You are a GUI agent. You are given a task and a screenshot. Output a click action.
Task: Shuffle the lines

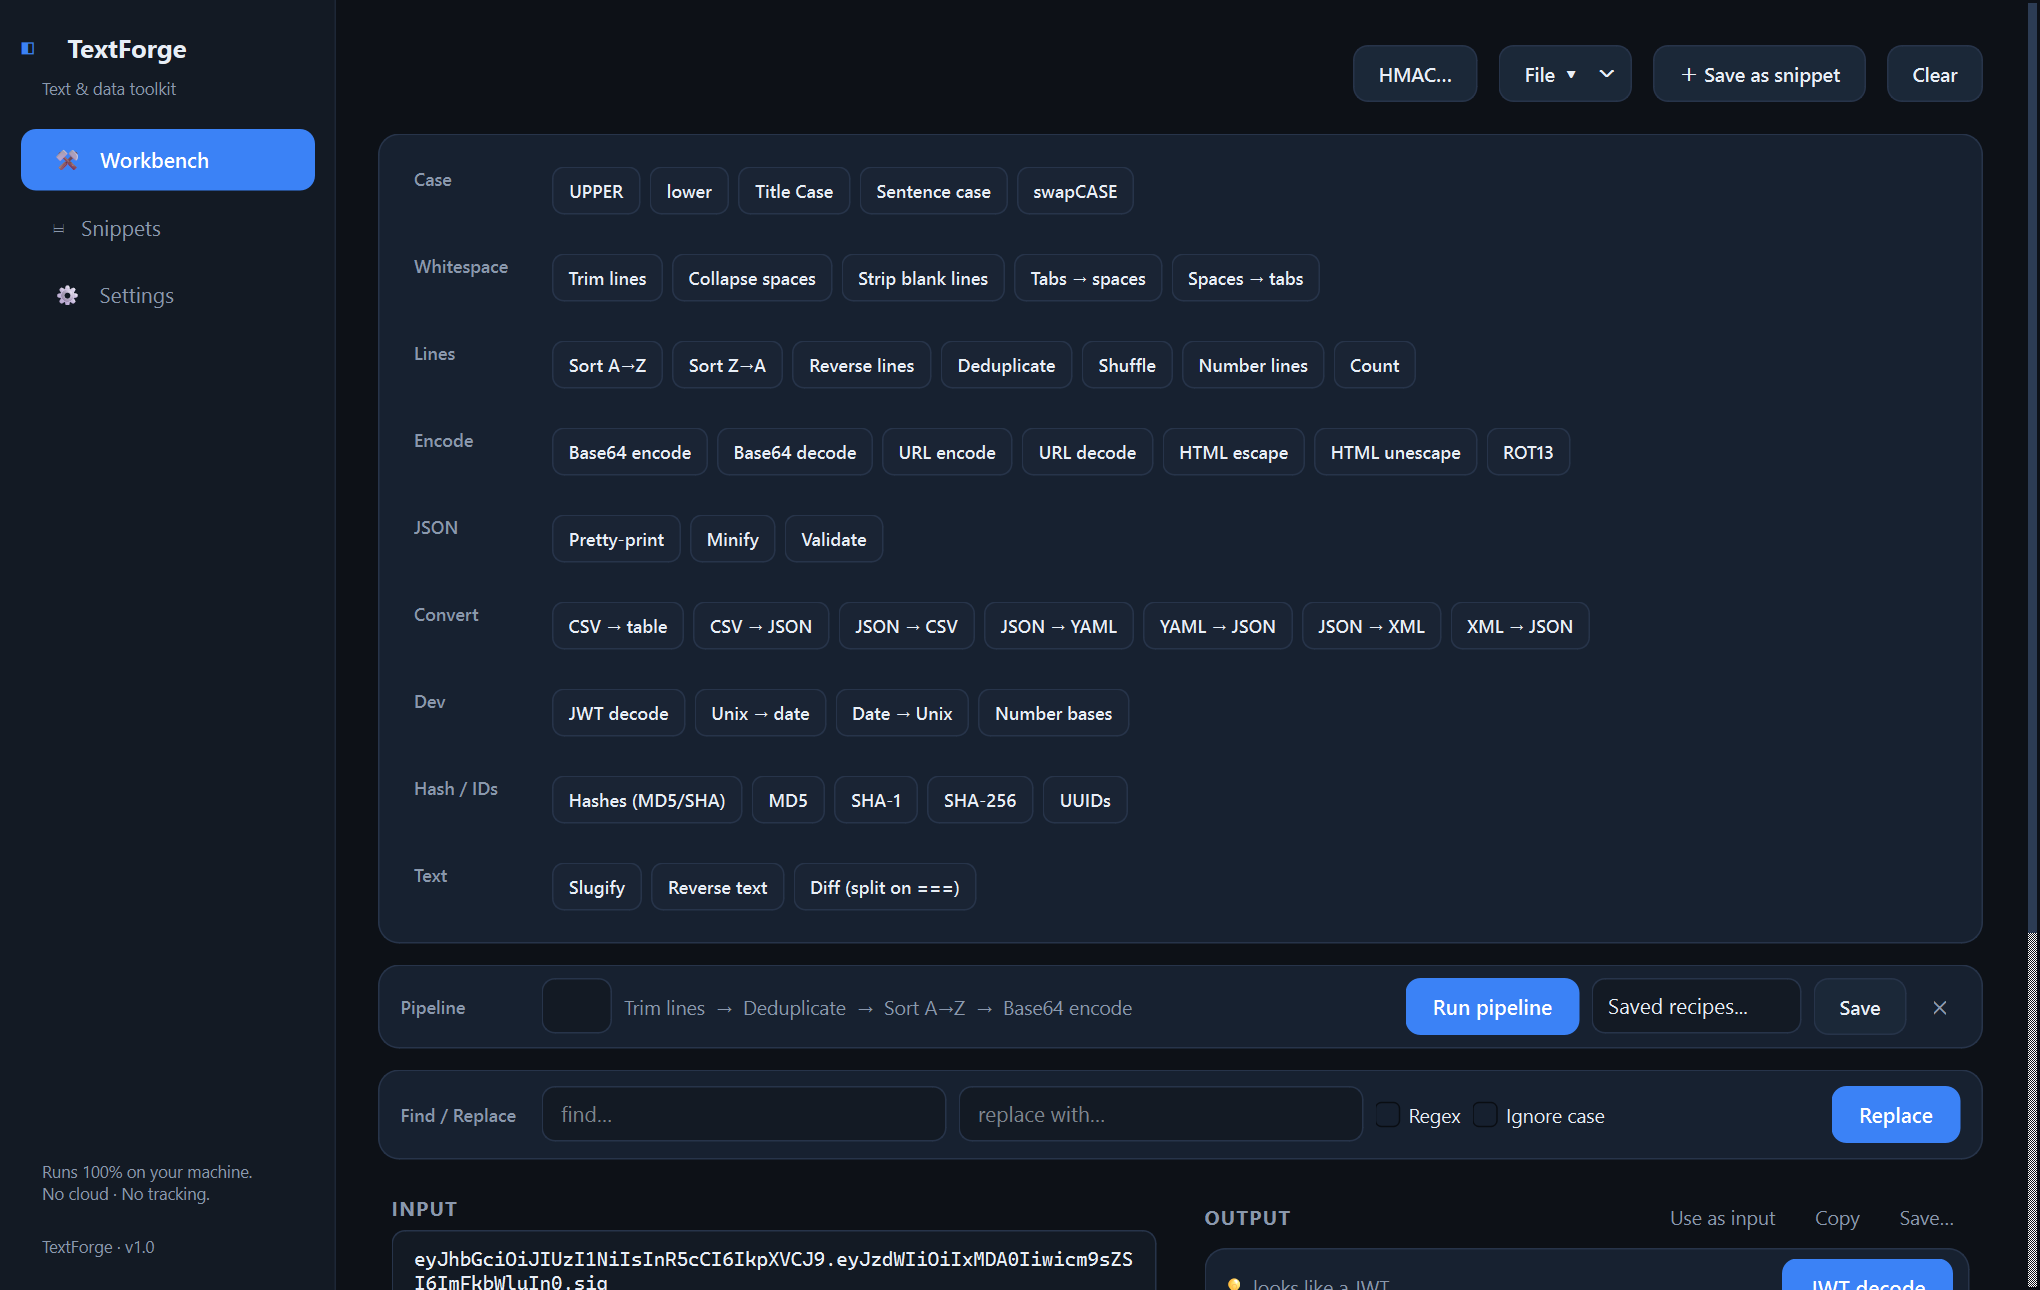click(x=1127, y=365)
